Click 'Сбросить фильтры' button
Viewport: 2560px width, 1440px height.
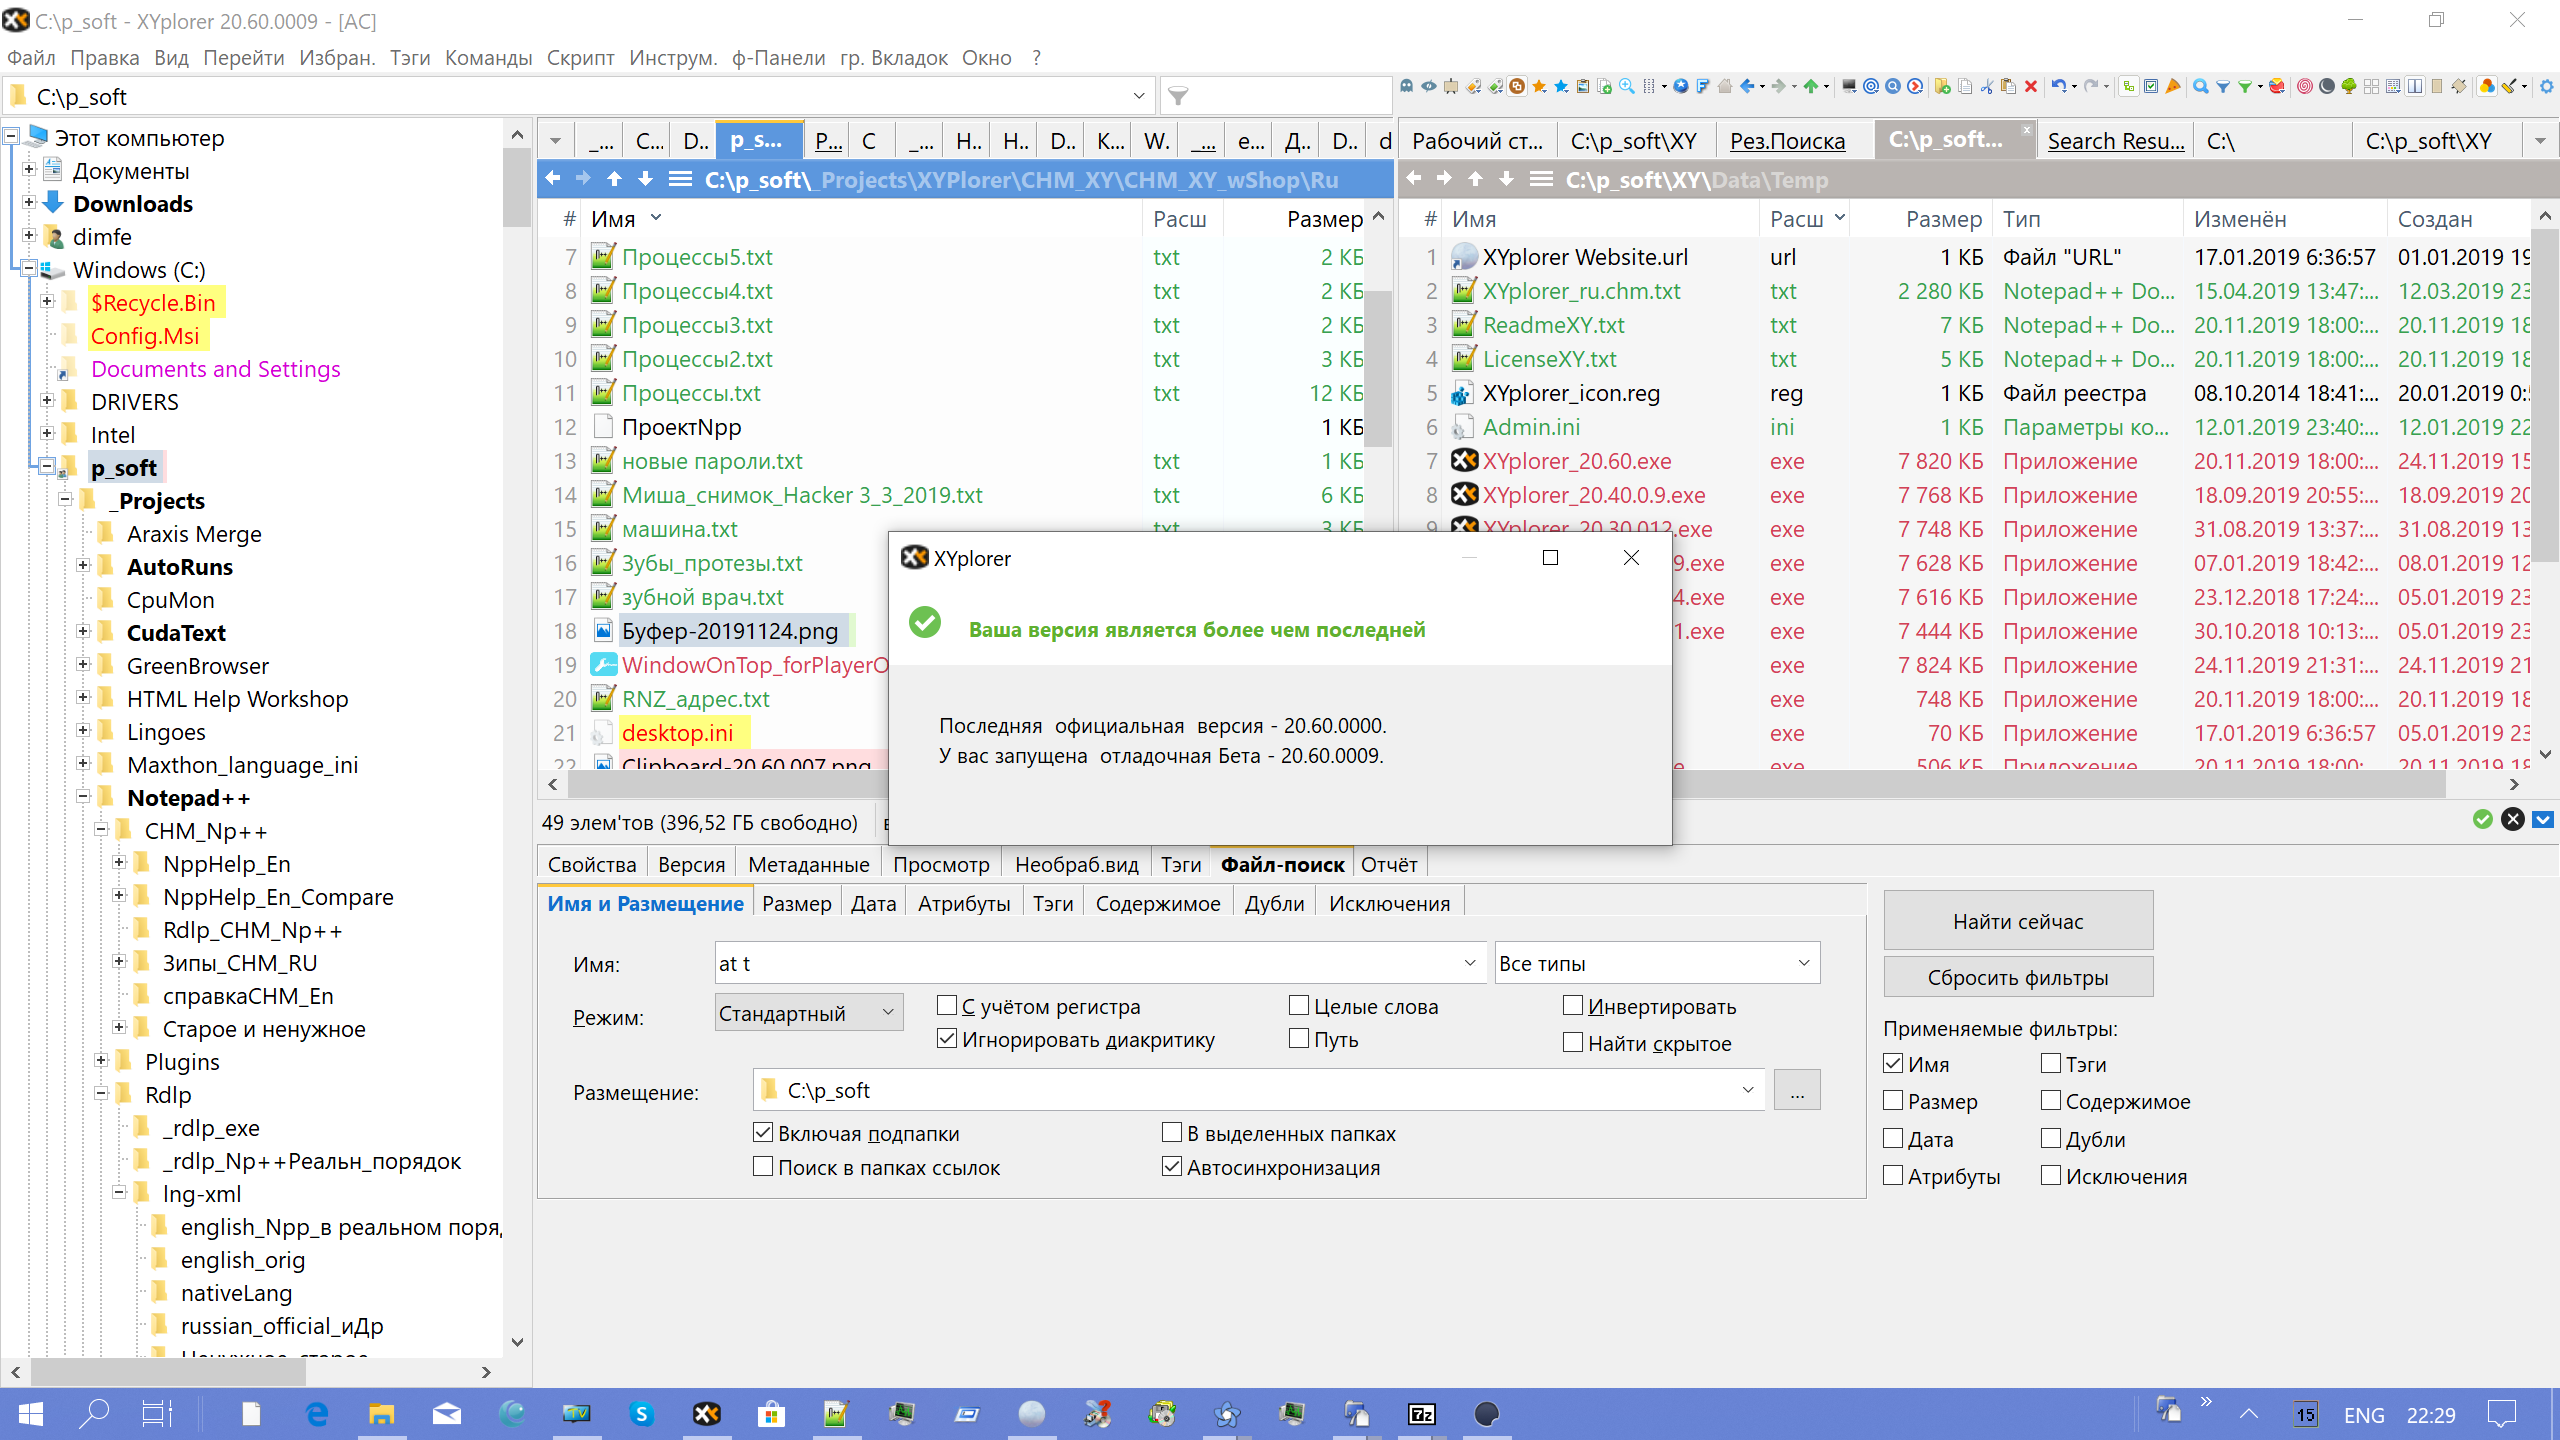[x=2017, y=977]
